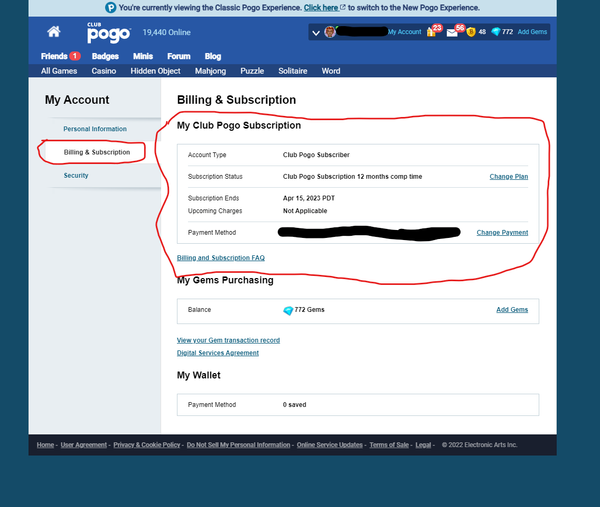Click the gold Pogi coin icon

(x=471, y=32)
